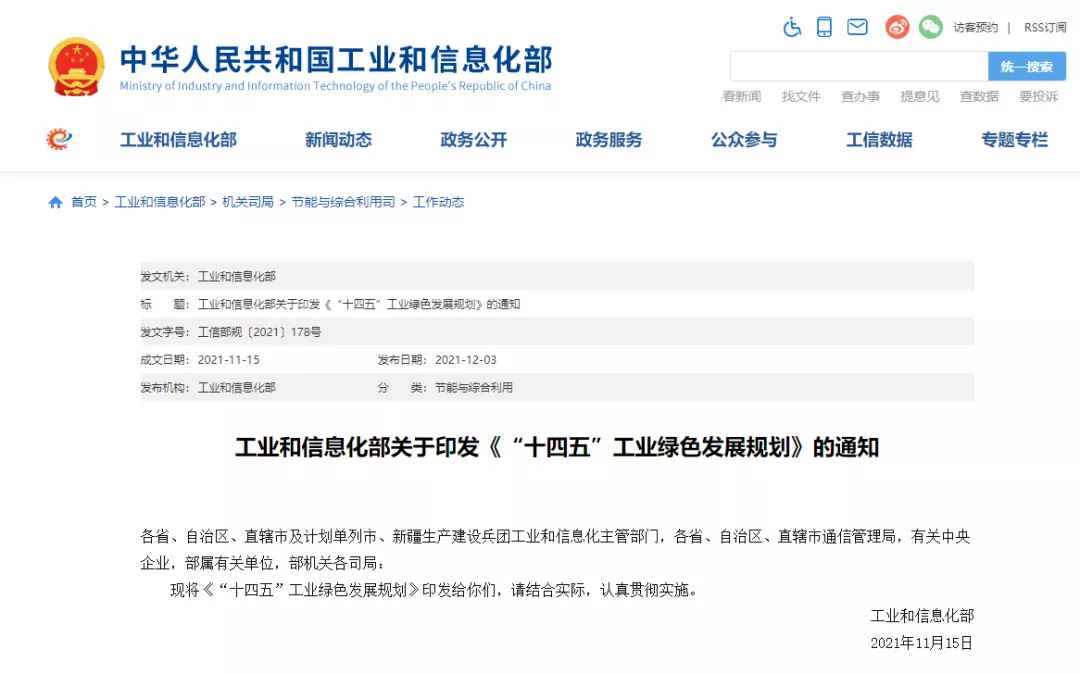Click the email envelope icon
Viewport: 1080px width, 674px height.
(857, 27)
